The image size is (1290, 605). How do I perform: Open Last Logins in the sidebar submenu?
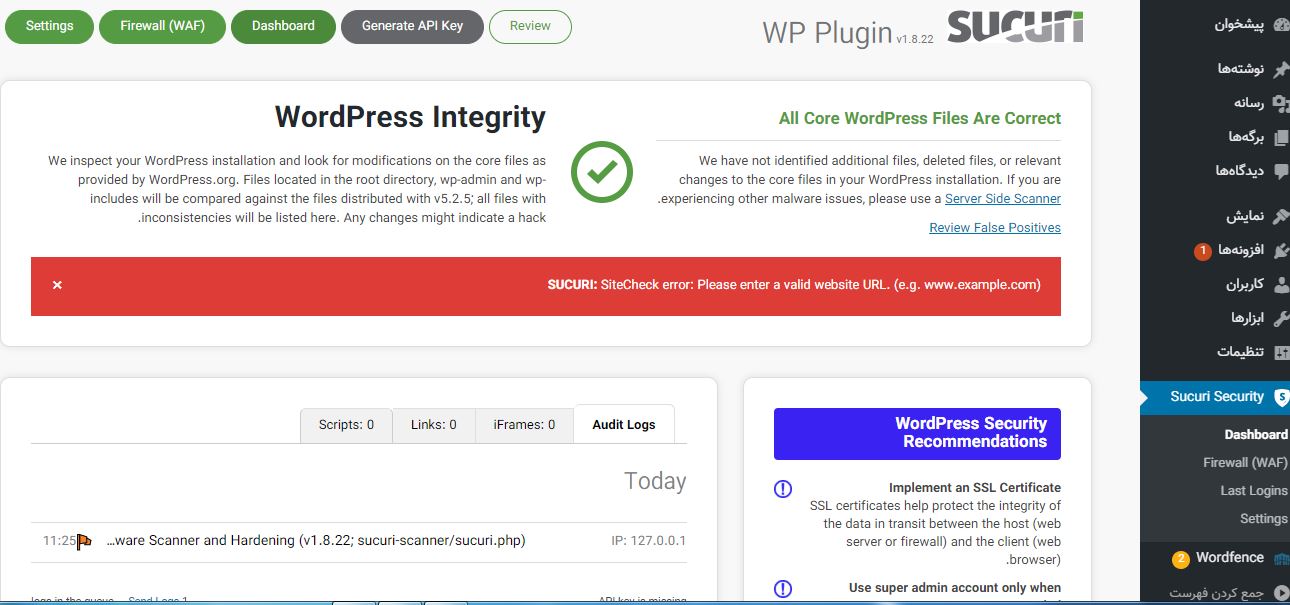pyautogui.click(x=1254, y=491)
